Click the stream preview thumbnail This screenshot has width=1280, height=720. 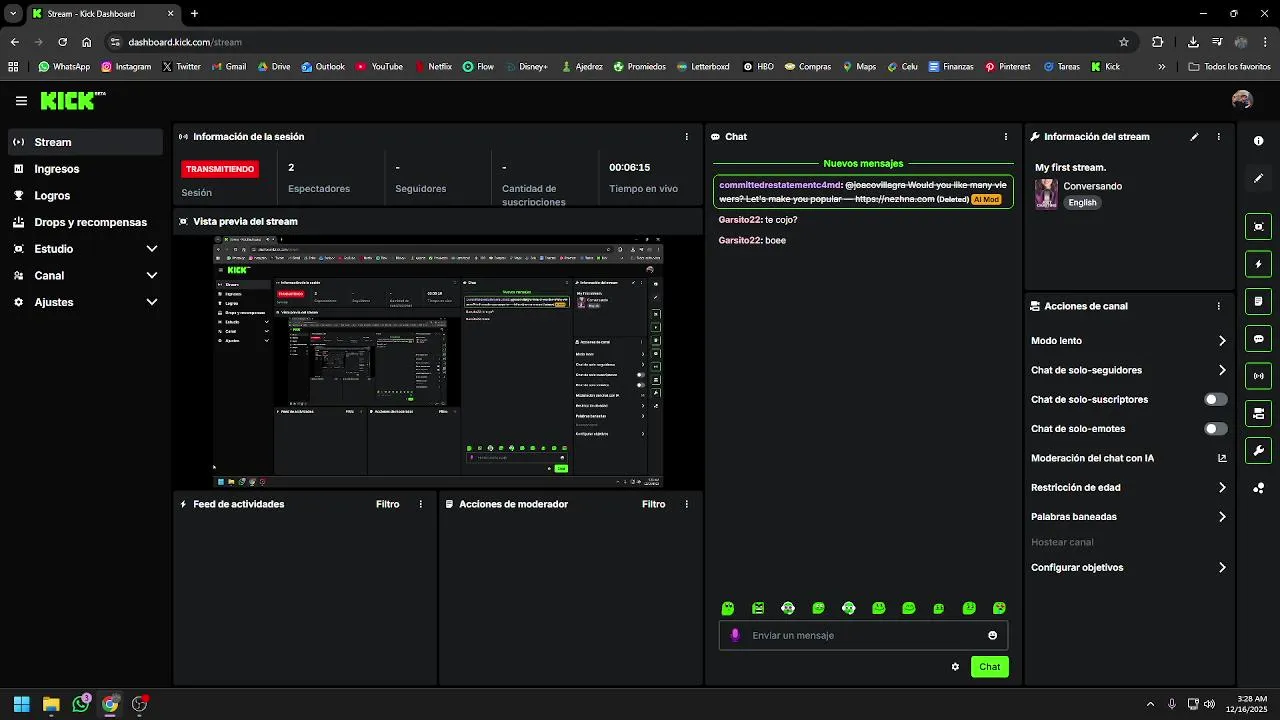point(438,362)
